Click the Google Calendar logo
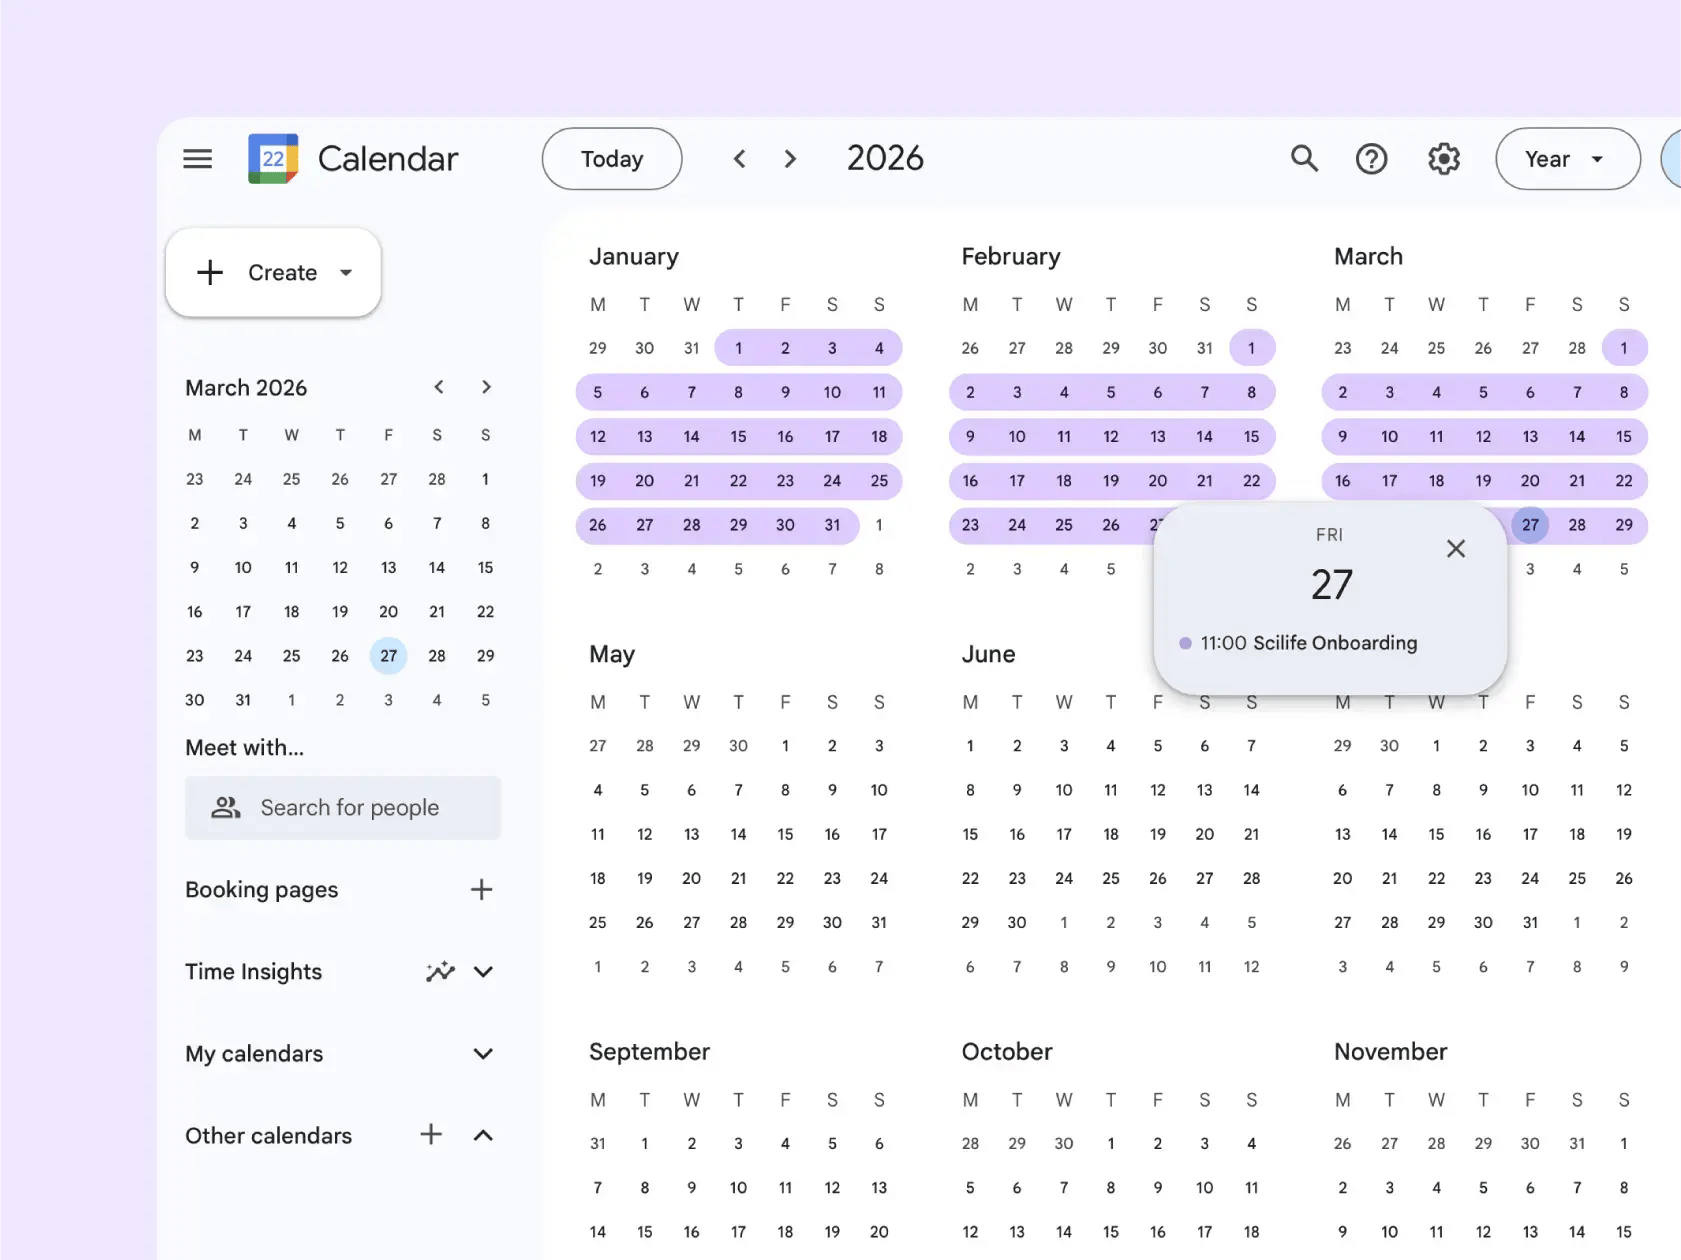 point(273,158)
